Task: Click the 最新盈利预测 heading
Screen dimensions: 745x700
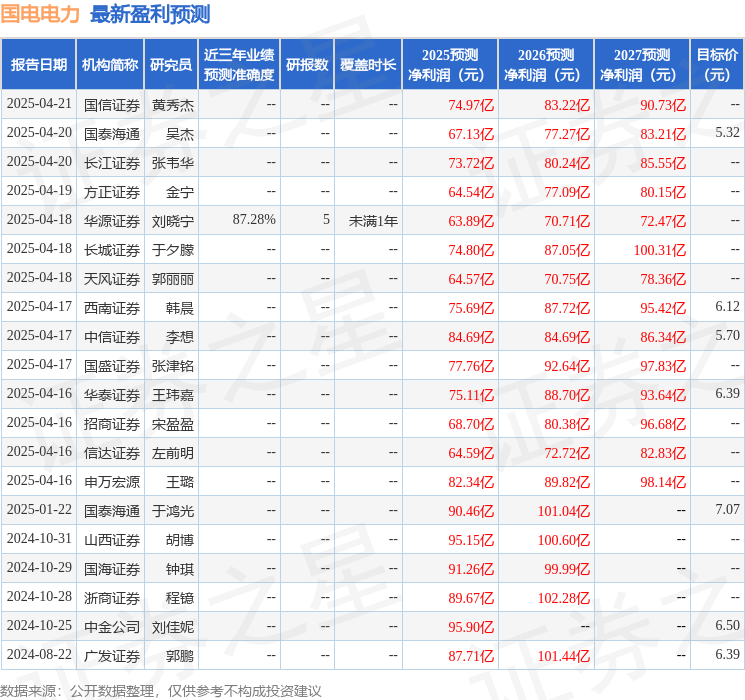Action: (x=150, y=14)
